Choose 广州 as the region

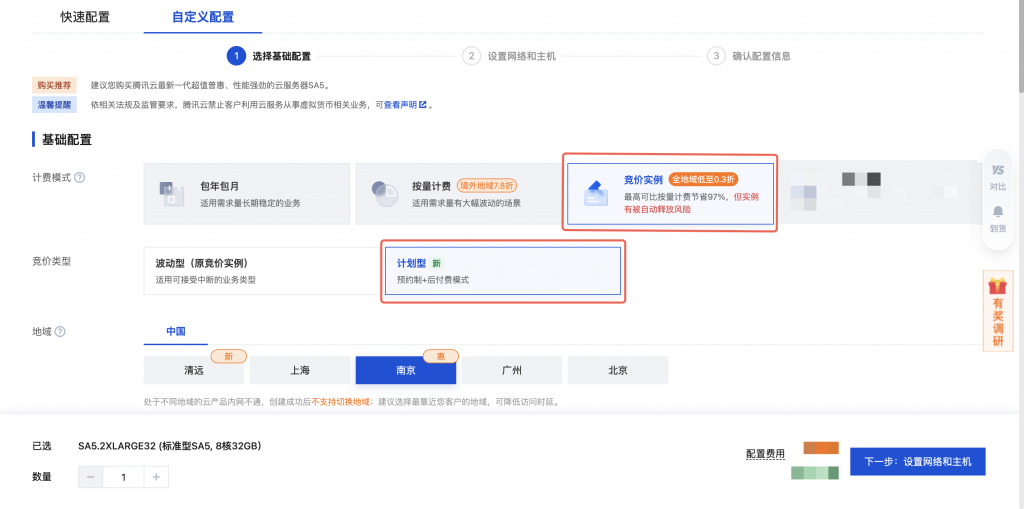click(x=511, y=370)
